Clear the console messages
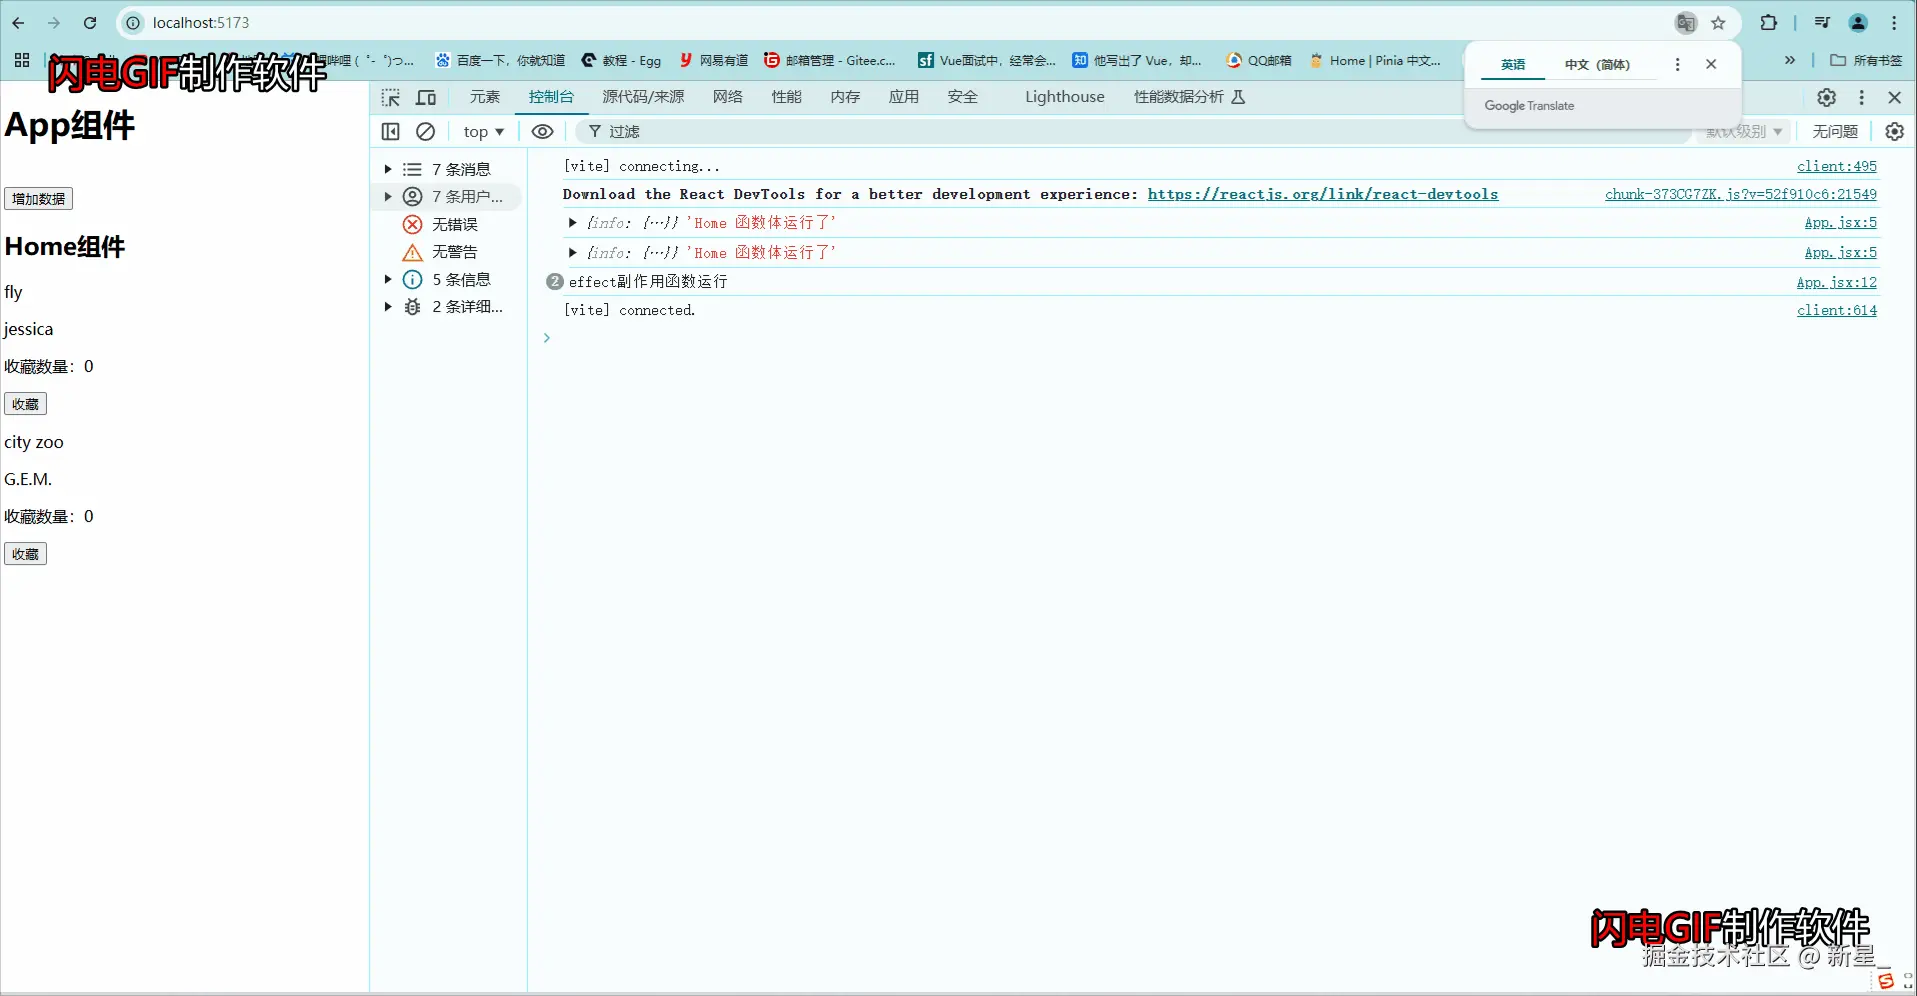 coord(425,131)
